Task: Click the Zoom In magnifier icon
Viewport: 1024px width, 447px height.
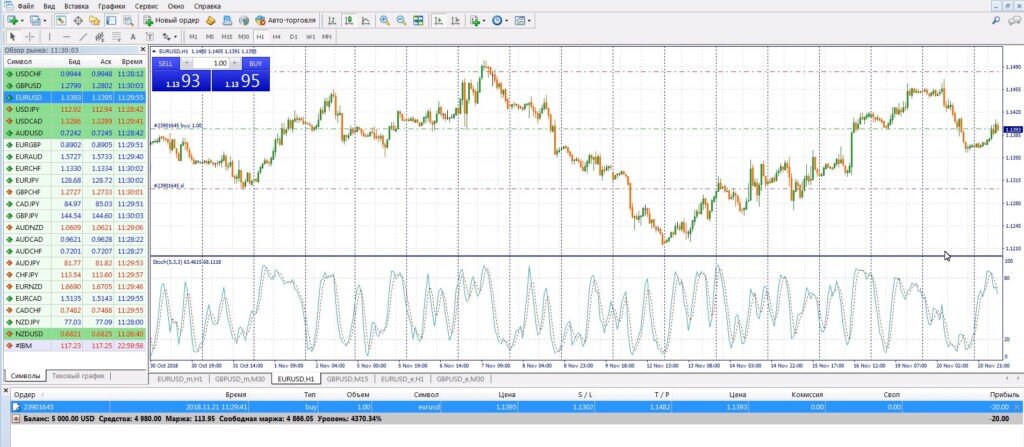Action: [x=382, y=20]
